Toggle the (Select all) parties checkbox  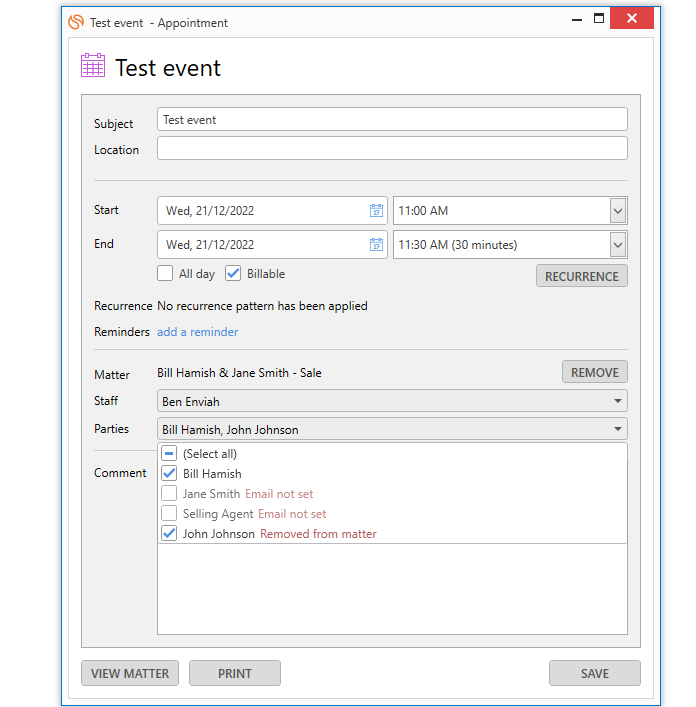click(x=169, y=453)
